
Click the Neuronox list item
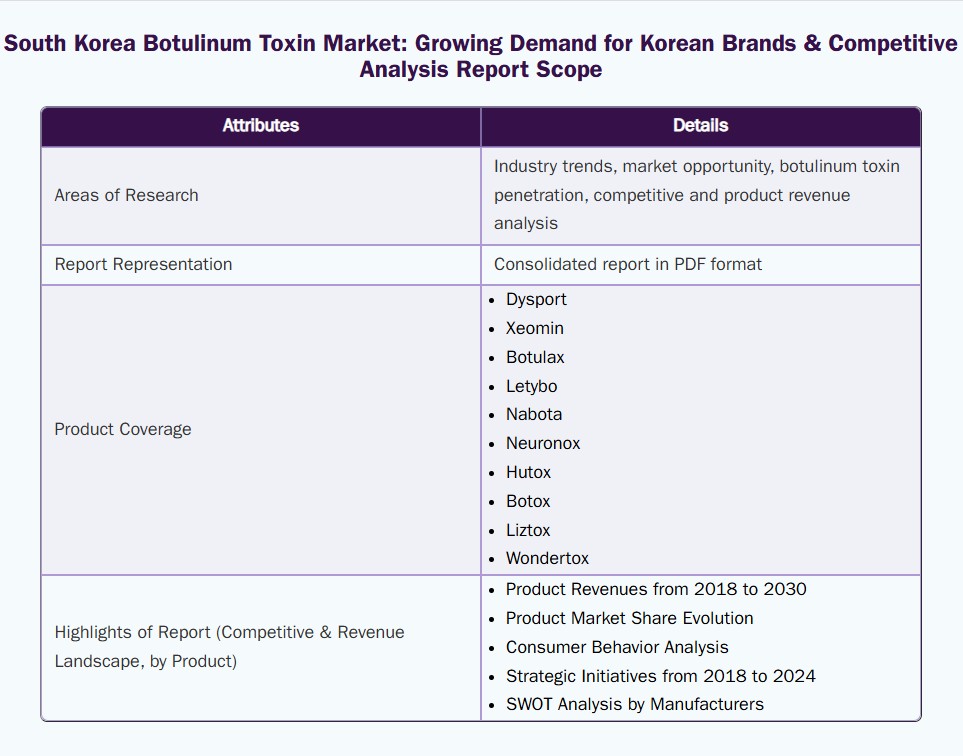543,443
